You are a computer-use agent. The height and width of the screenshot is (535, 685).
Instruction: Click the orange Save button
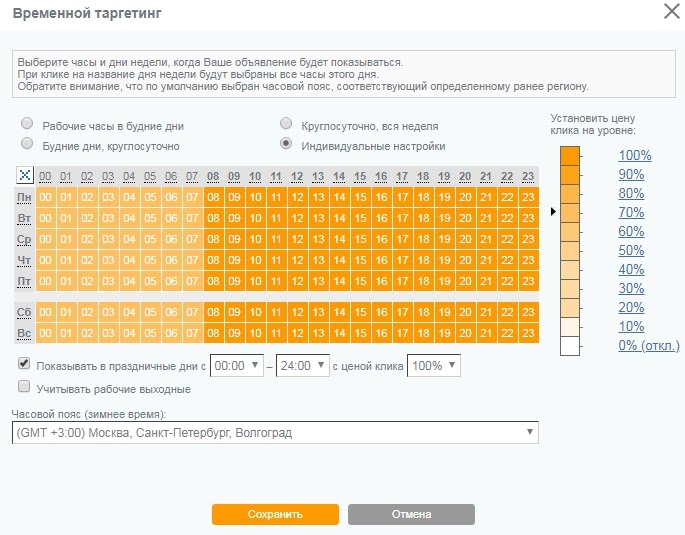(275, 514)
